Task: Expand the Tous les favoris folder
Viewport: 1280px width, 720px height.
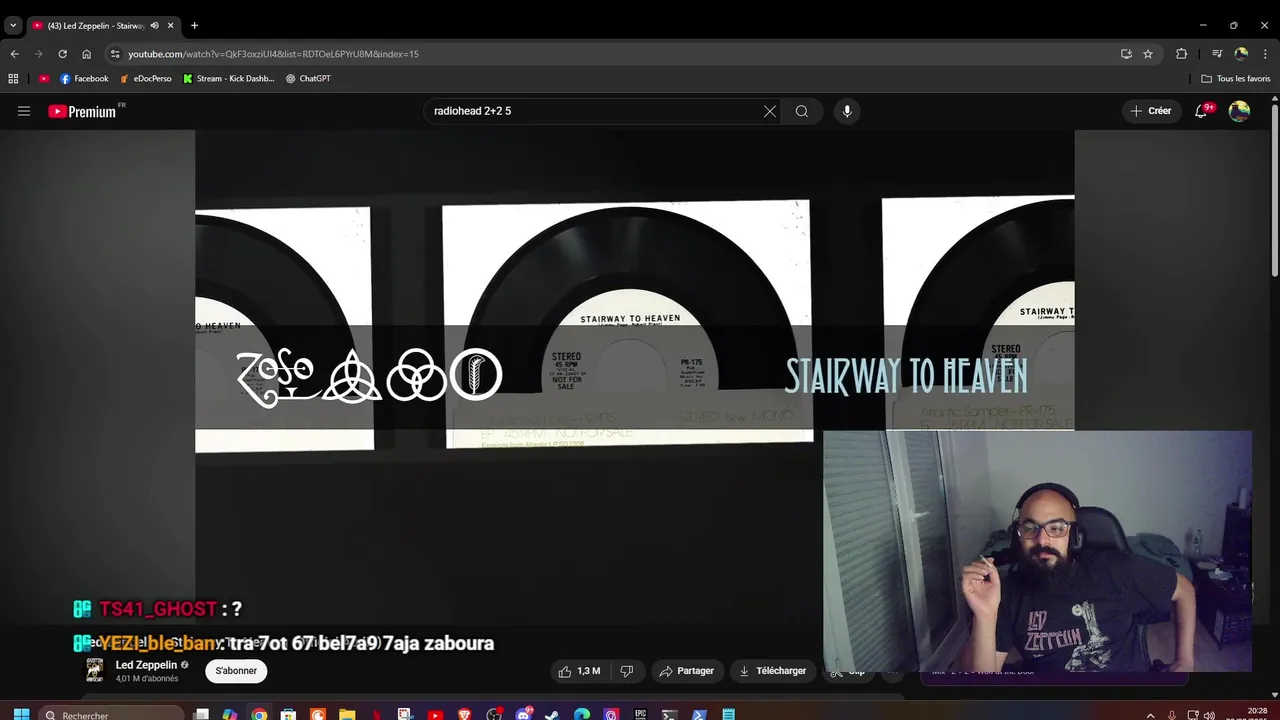Action: (1236, 78)
